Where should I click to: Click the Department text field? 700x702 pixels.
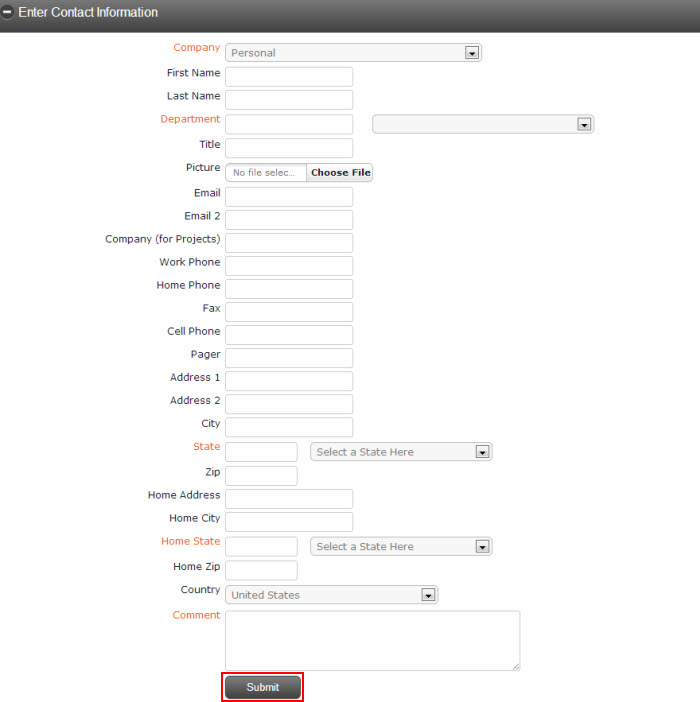click(x=289, y=124)
